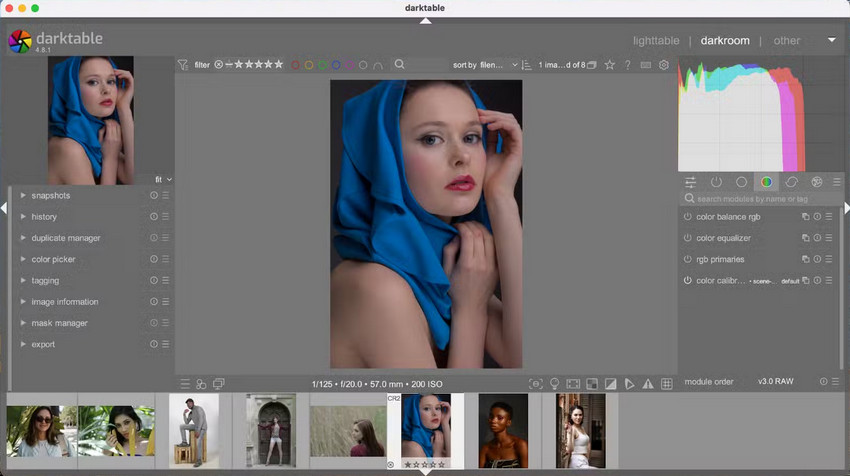The height and width of the screenshot is (476, 850).
Task: Toggle focus peaking mode
Action: tap(536, 384)
